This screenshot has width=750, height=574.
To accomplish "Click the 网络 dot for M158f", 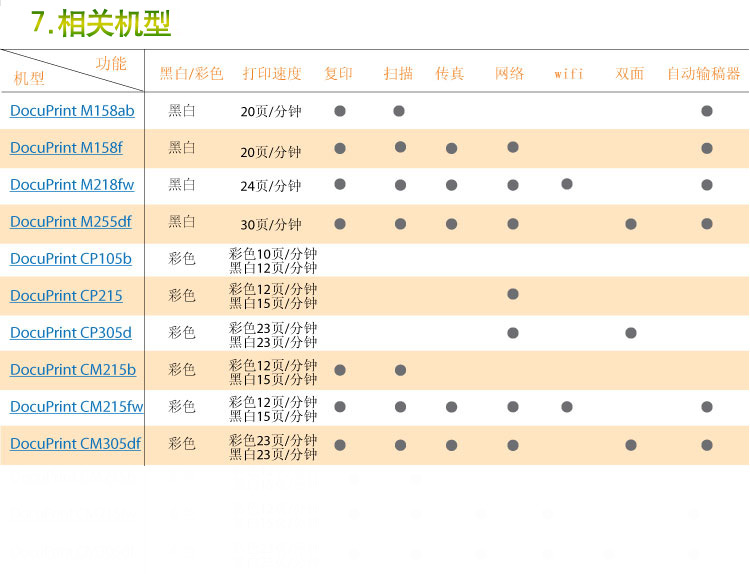I will point(513,147).
